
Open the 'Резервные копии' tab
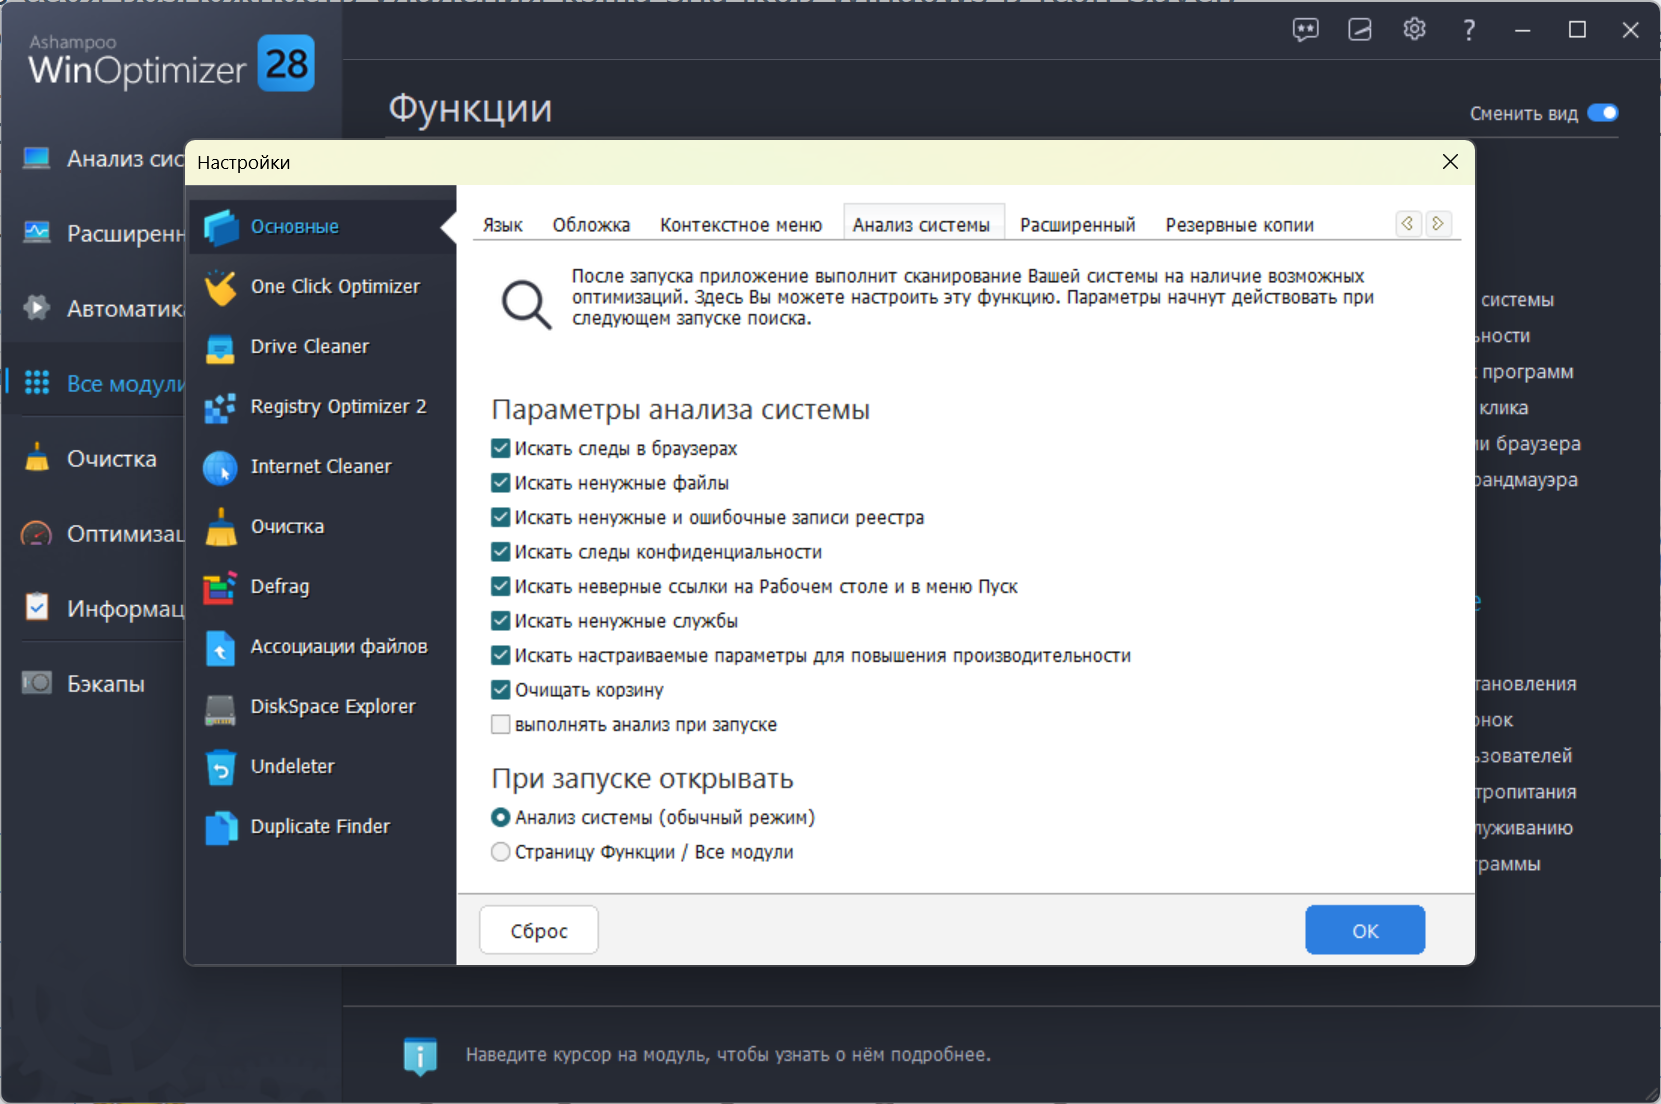(1239, 225)
